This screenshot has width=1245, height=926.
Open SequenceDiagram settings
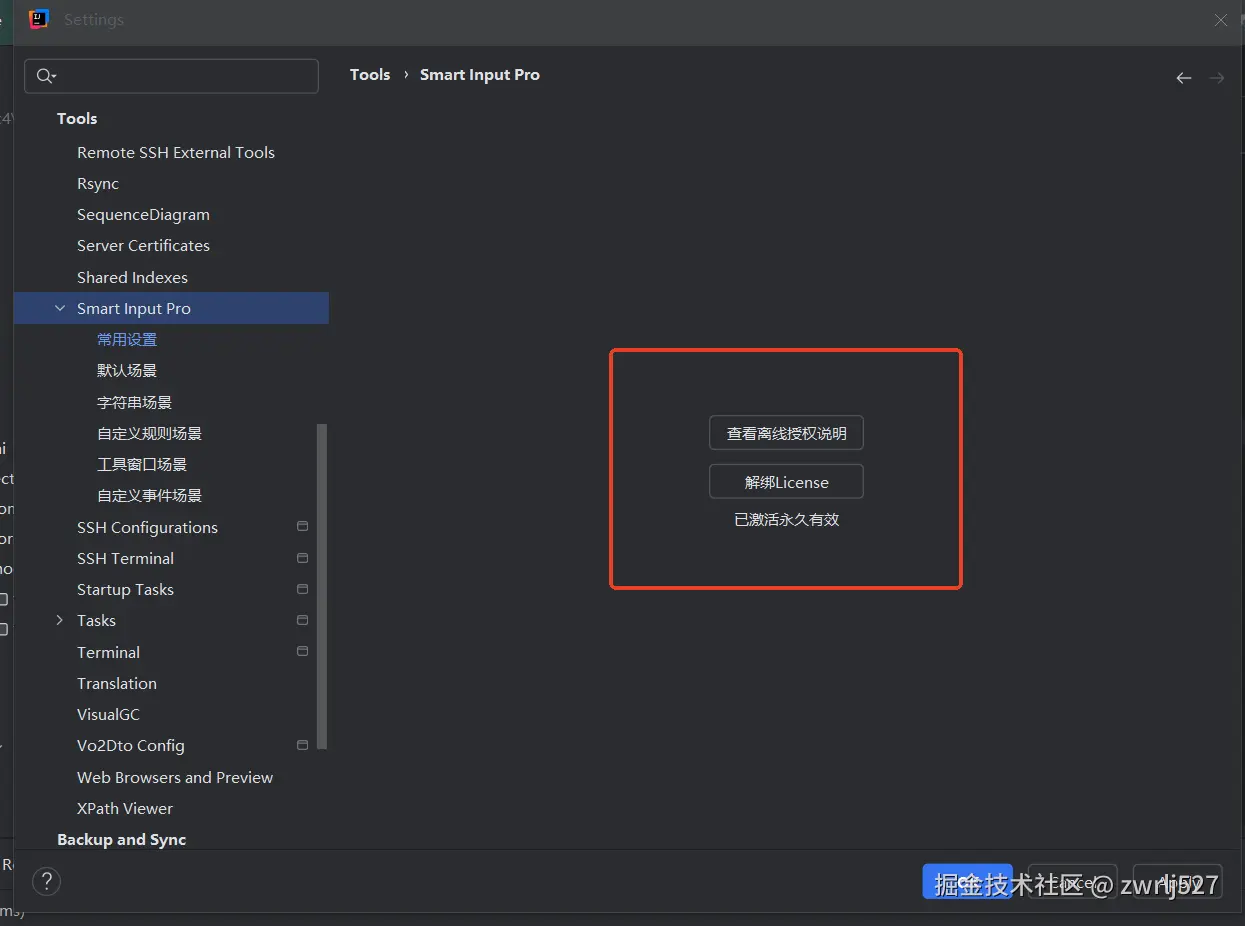coord(143,215)
